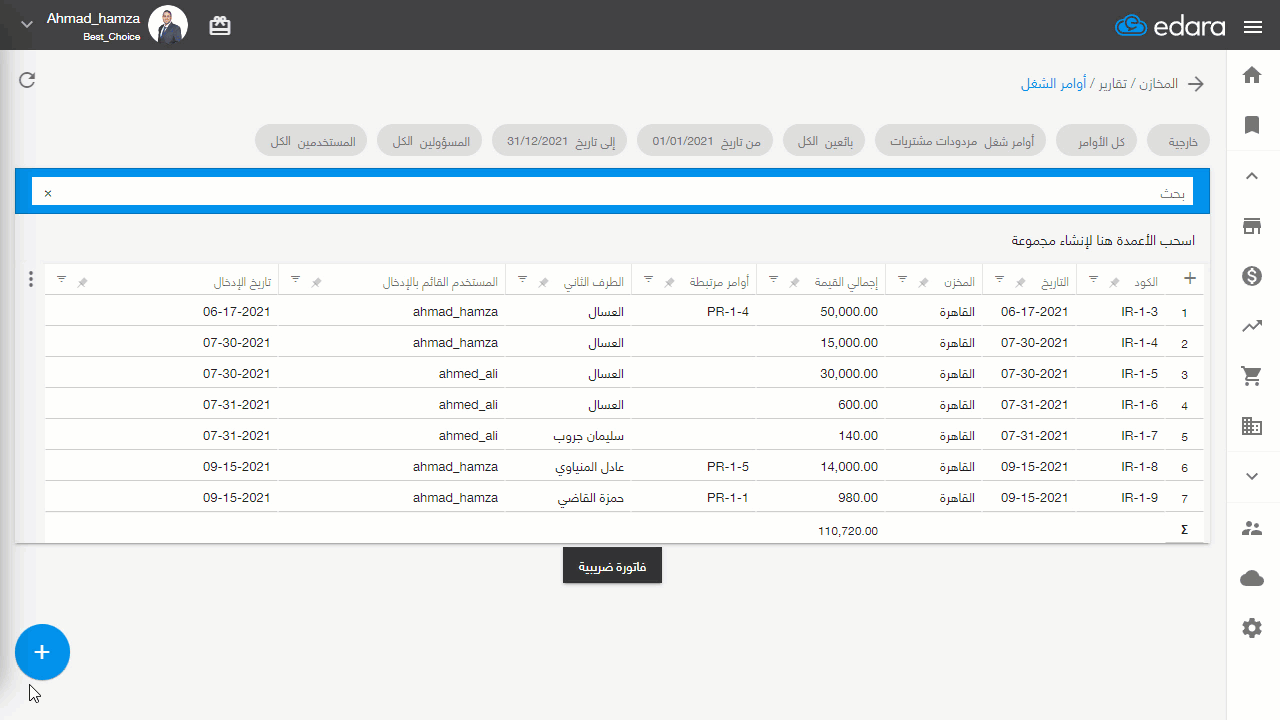The image size is (1280, 720).
Task: Open the building module sidebar icon
Action: click(1252, 426)
